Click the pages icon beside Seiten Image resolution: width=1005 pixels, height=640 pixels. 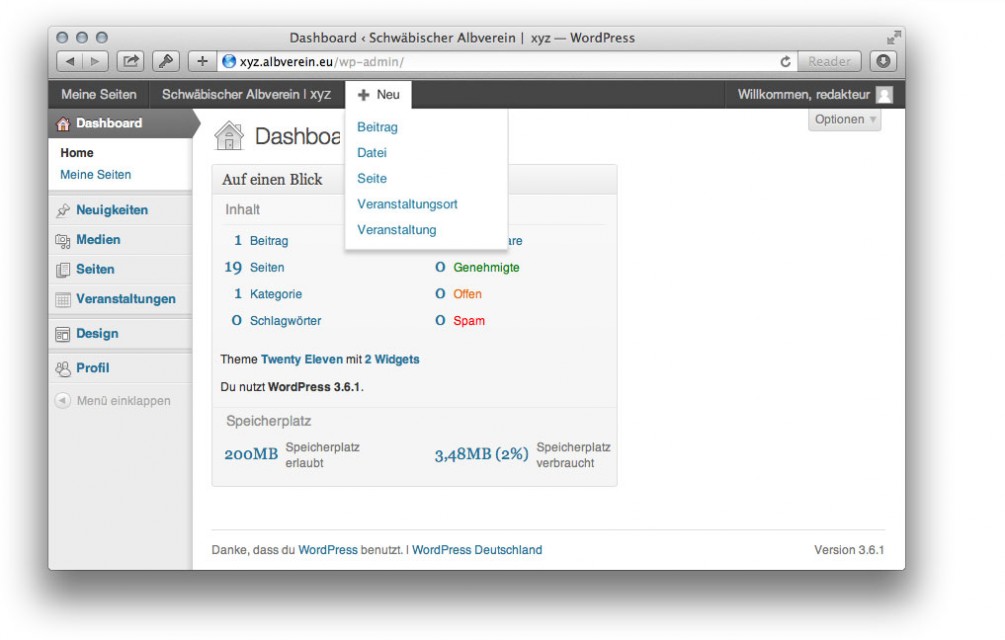(63, 270)
